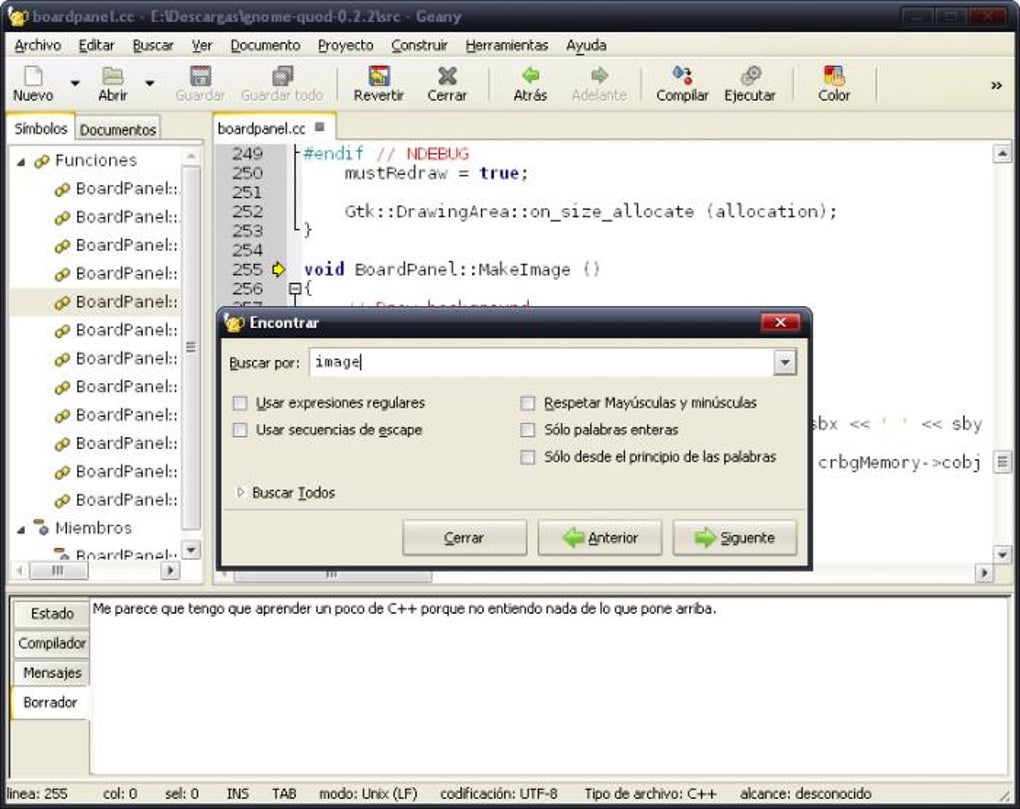Image resolution: width=1020 pixels, height=809 pixels.
Task: Select the highlighted BoardPanel:: symbol row
Action: (95, 302)
